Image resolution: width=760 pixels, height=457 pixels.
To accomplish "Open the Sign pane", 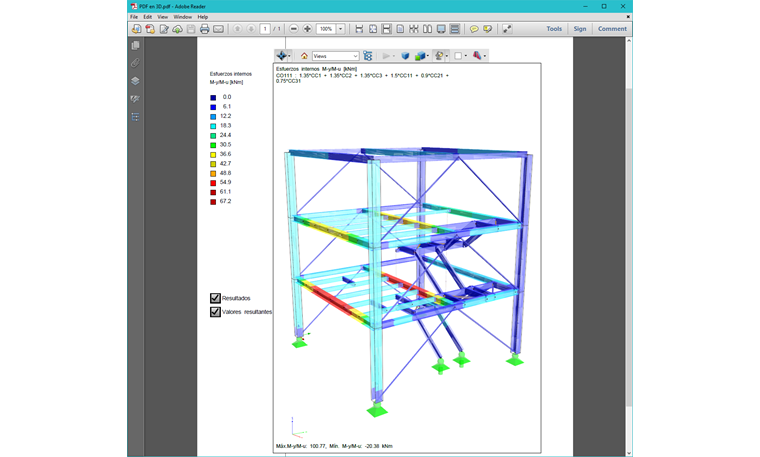I will click(580, 29).
